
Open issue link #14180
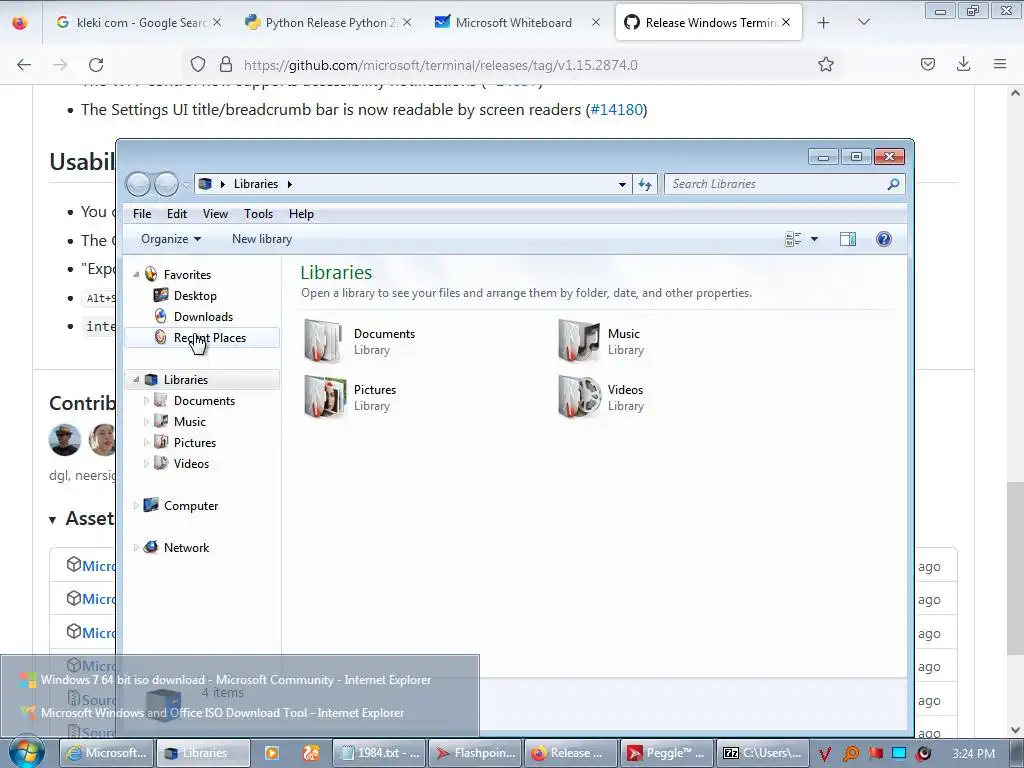pos(616,109)
